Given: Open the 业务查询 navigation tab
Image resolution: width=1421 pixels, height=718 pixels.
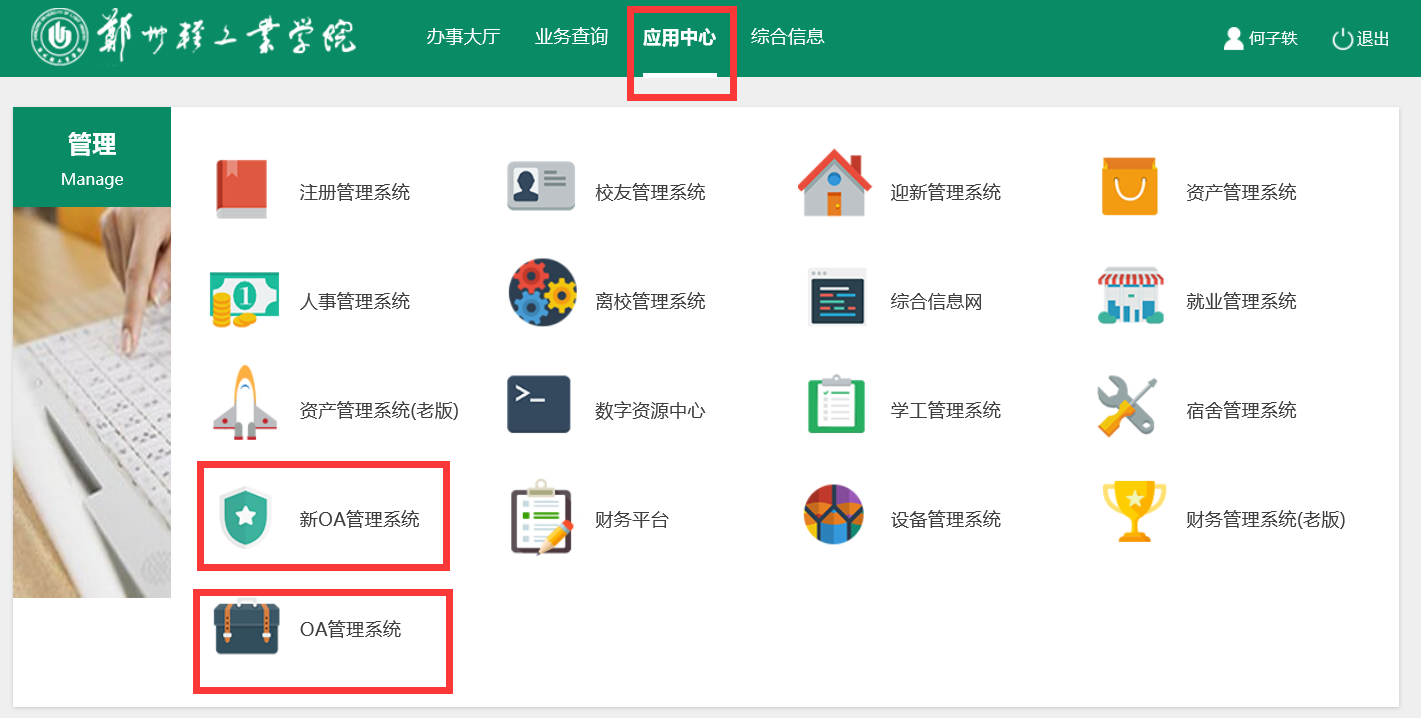Looking at the screenshot, I should tap(571, 37).
